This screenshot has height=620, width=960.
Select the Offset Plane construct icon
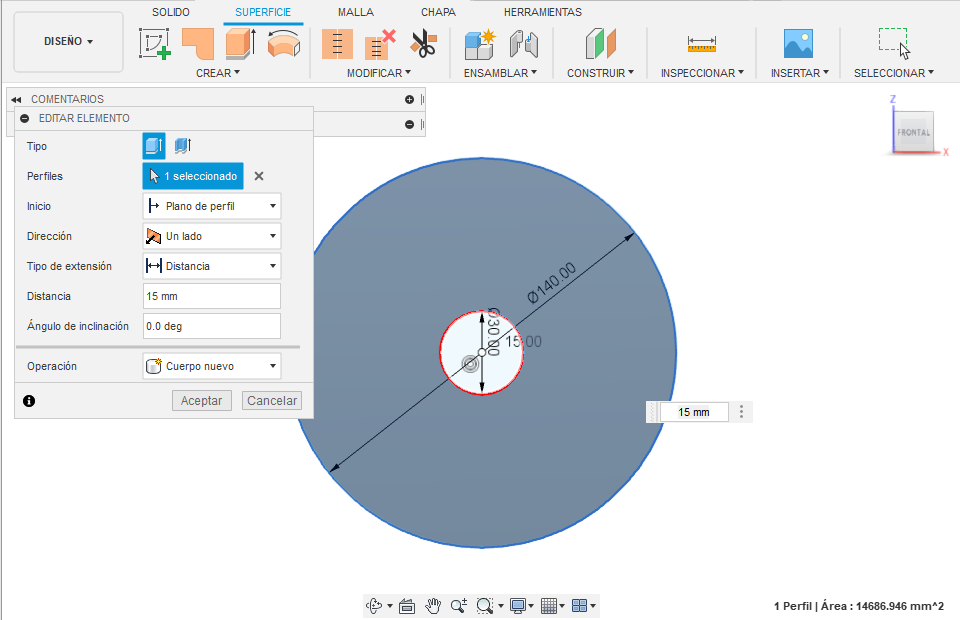click(x=600, y=43)
